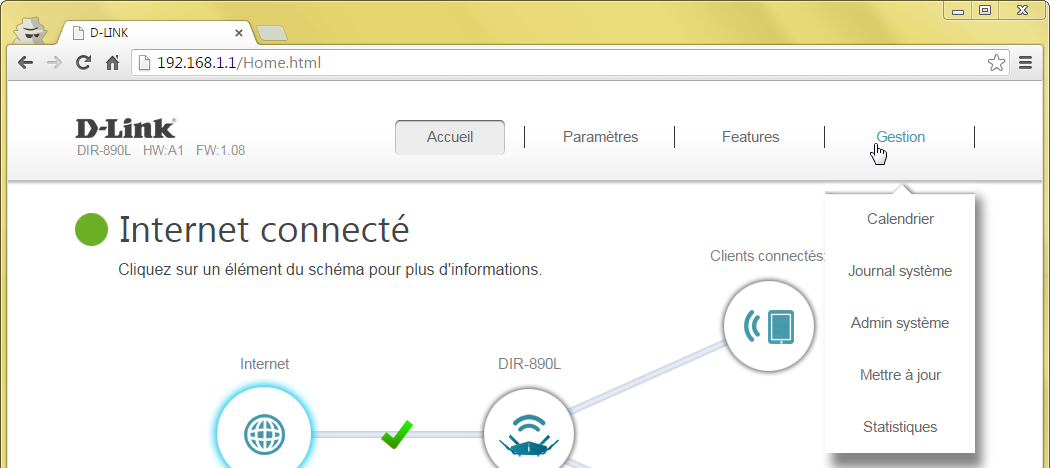1050x468 pixels.
Task: Open Statistiques from the dropdown
Action: [x=900, y=427]
